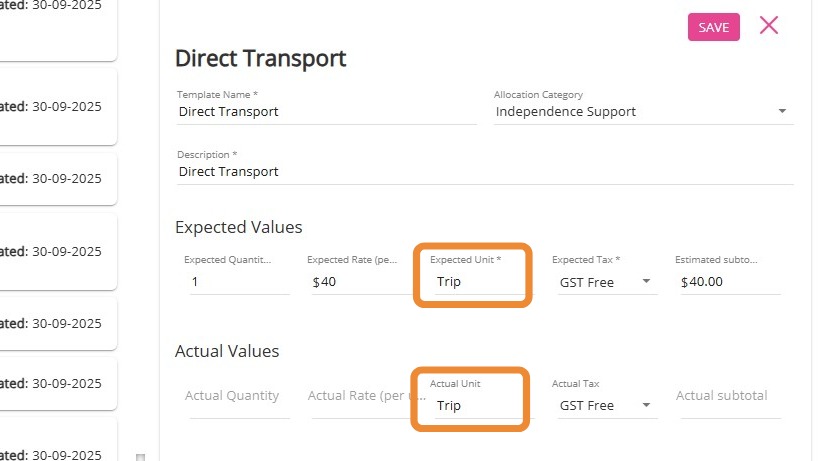Click the Expected Quantity field
This screenshot has height=461, width=826.
[x=238, y=282]
